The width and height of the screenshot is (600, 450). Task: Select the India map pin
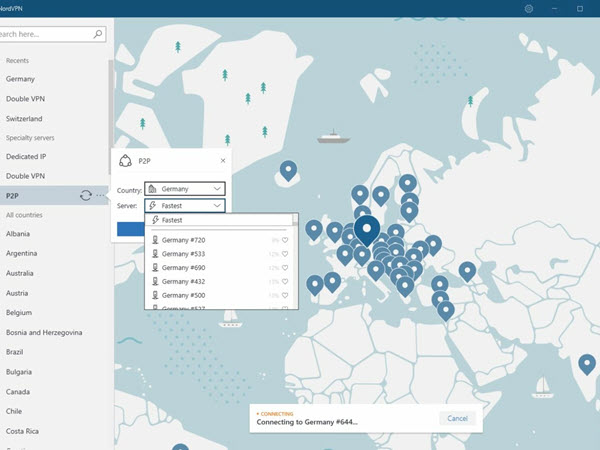click(587, 364)
